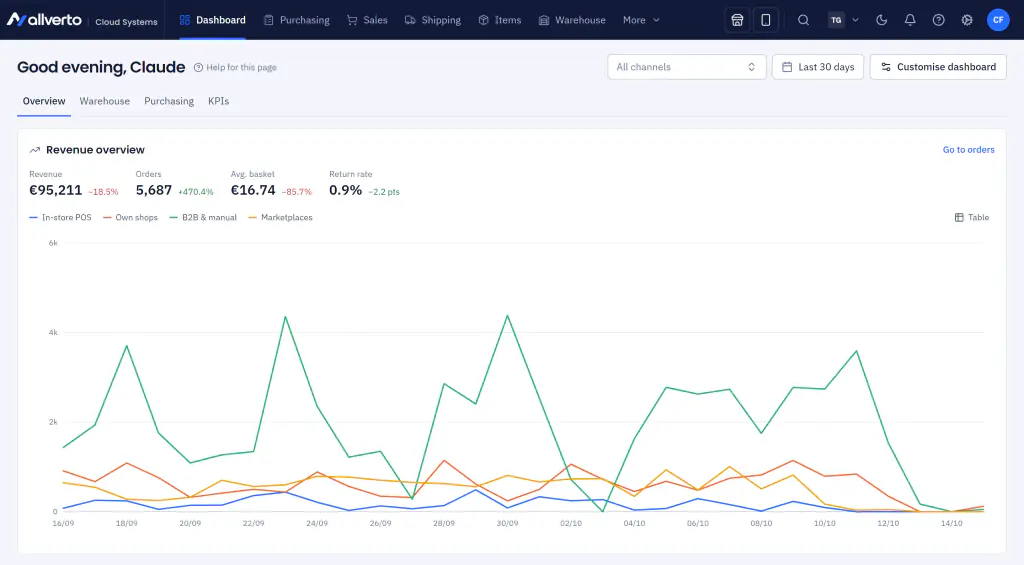This screenshot has height=565, width=1024.
Task: Click the TG tenant badge
Action: [836, 20]
